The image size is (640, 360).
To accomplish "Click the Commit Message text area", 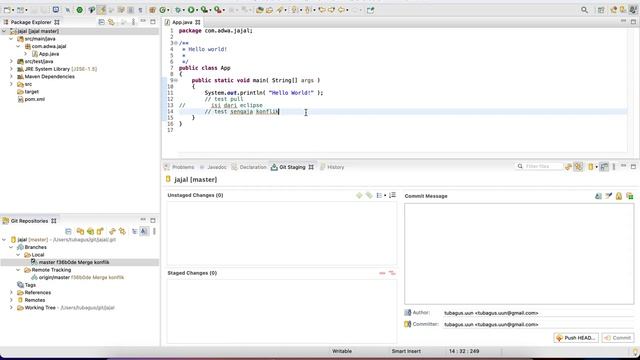I will coord(519,254).
